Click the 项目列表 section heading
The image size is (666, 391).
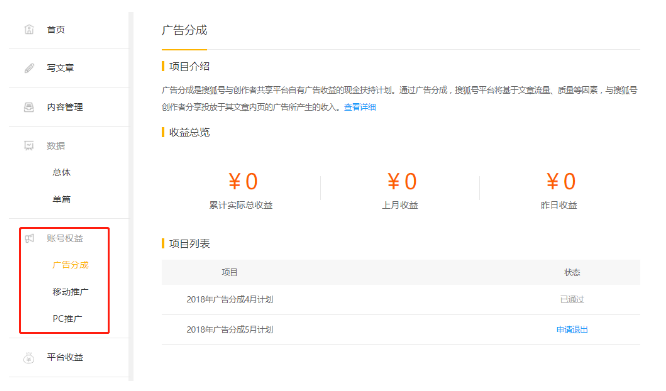[x=189, y=244]
